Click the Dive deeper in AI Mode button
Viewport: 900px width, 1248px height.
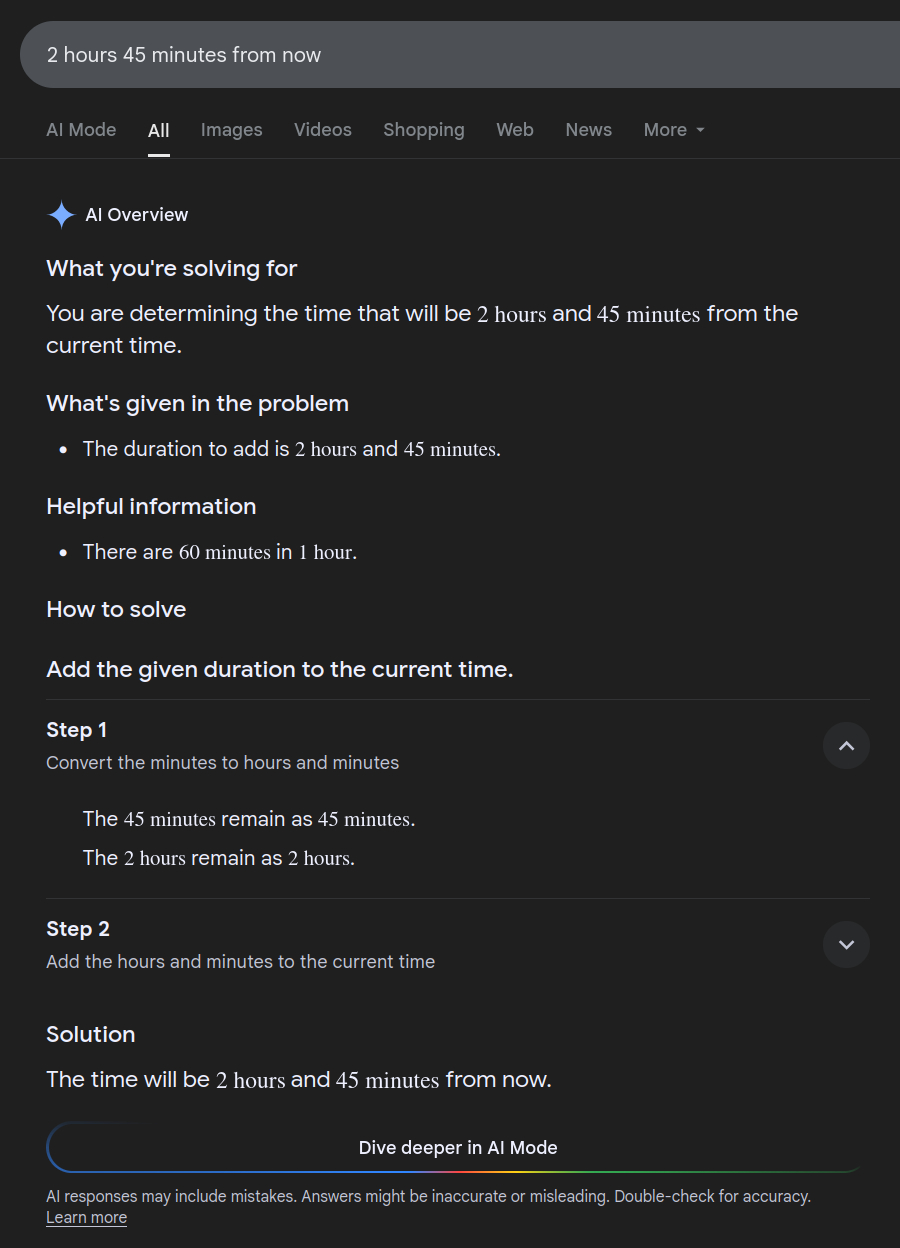(457, 1148)
